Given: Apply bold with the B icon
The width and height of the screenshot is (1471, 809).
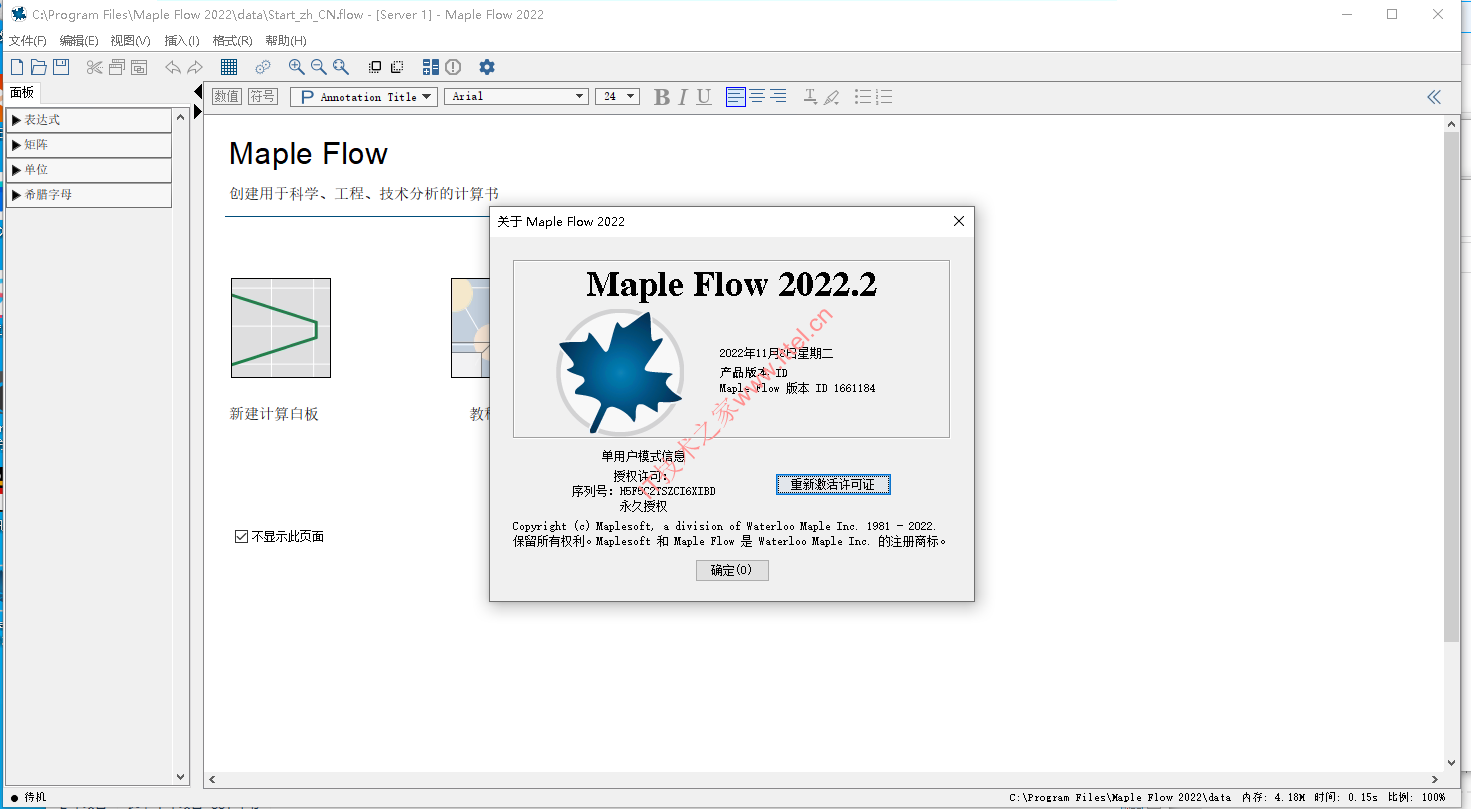Looking at the screenshot, I should (662, 97).
